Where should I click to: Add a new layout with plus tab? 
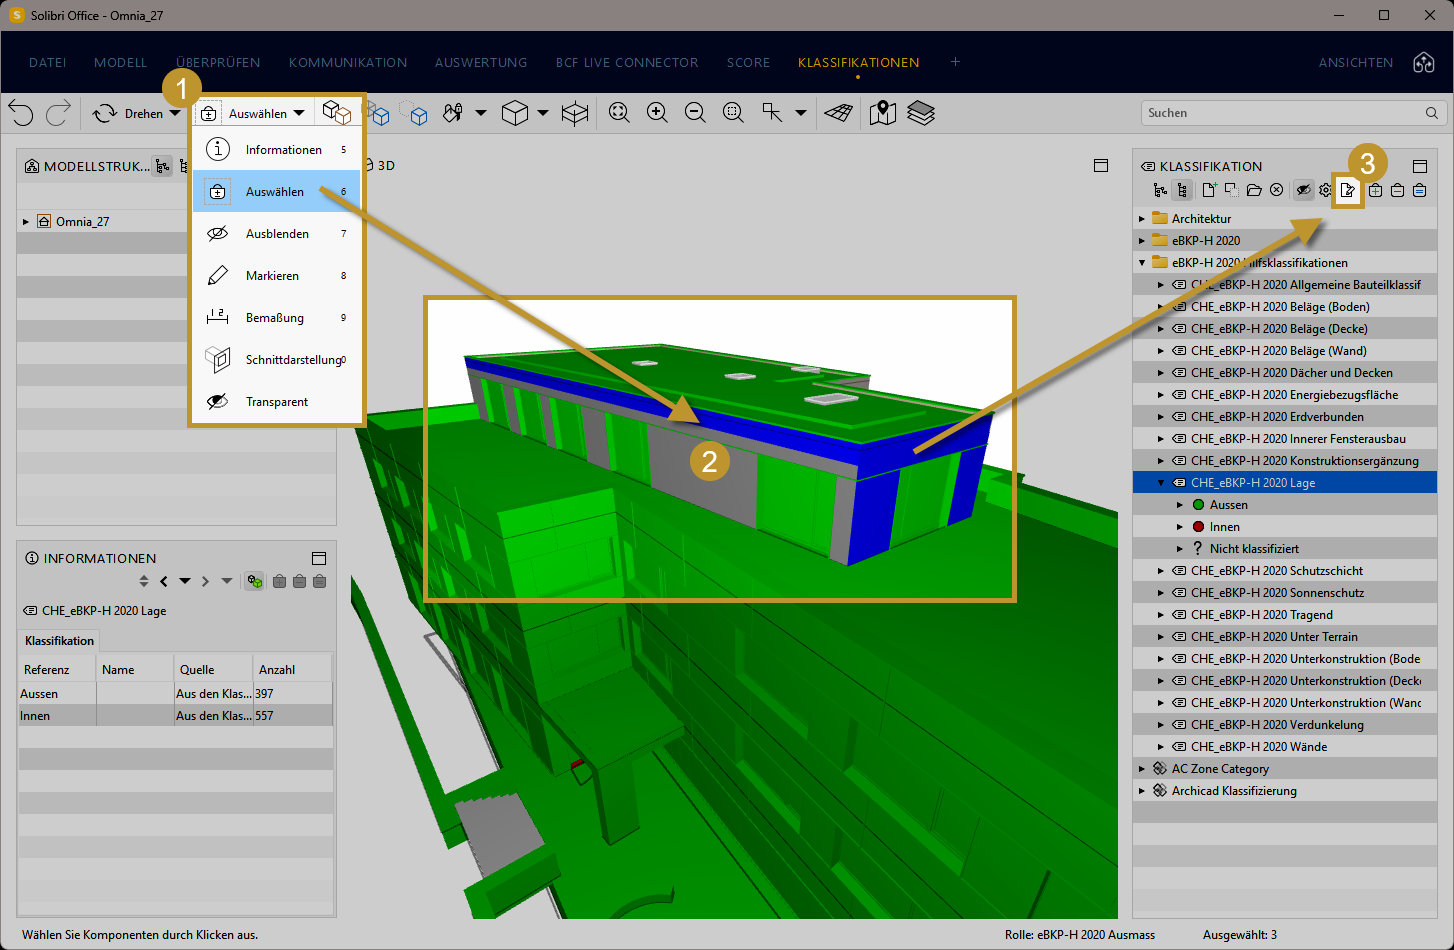955,62
